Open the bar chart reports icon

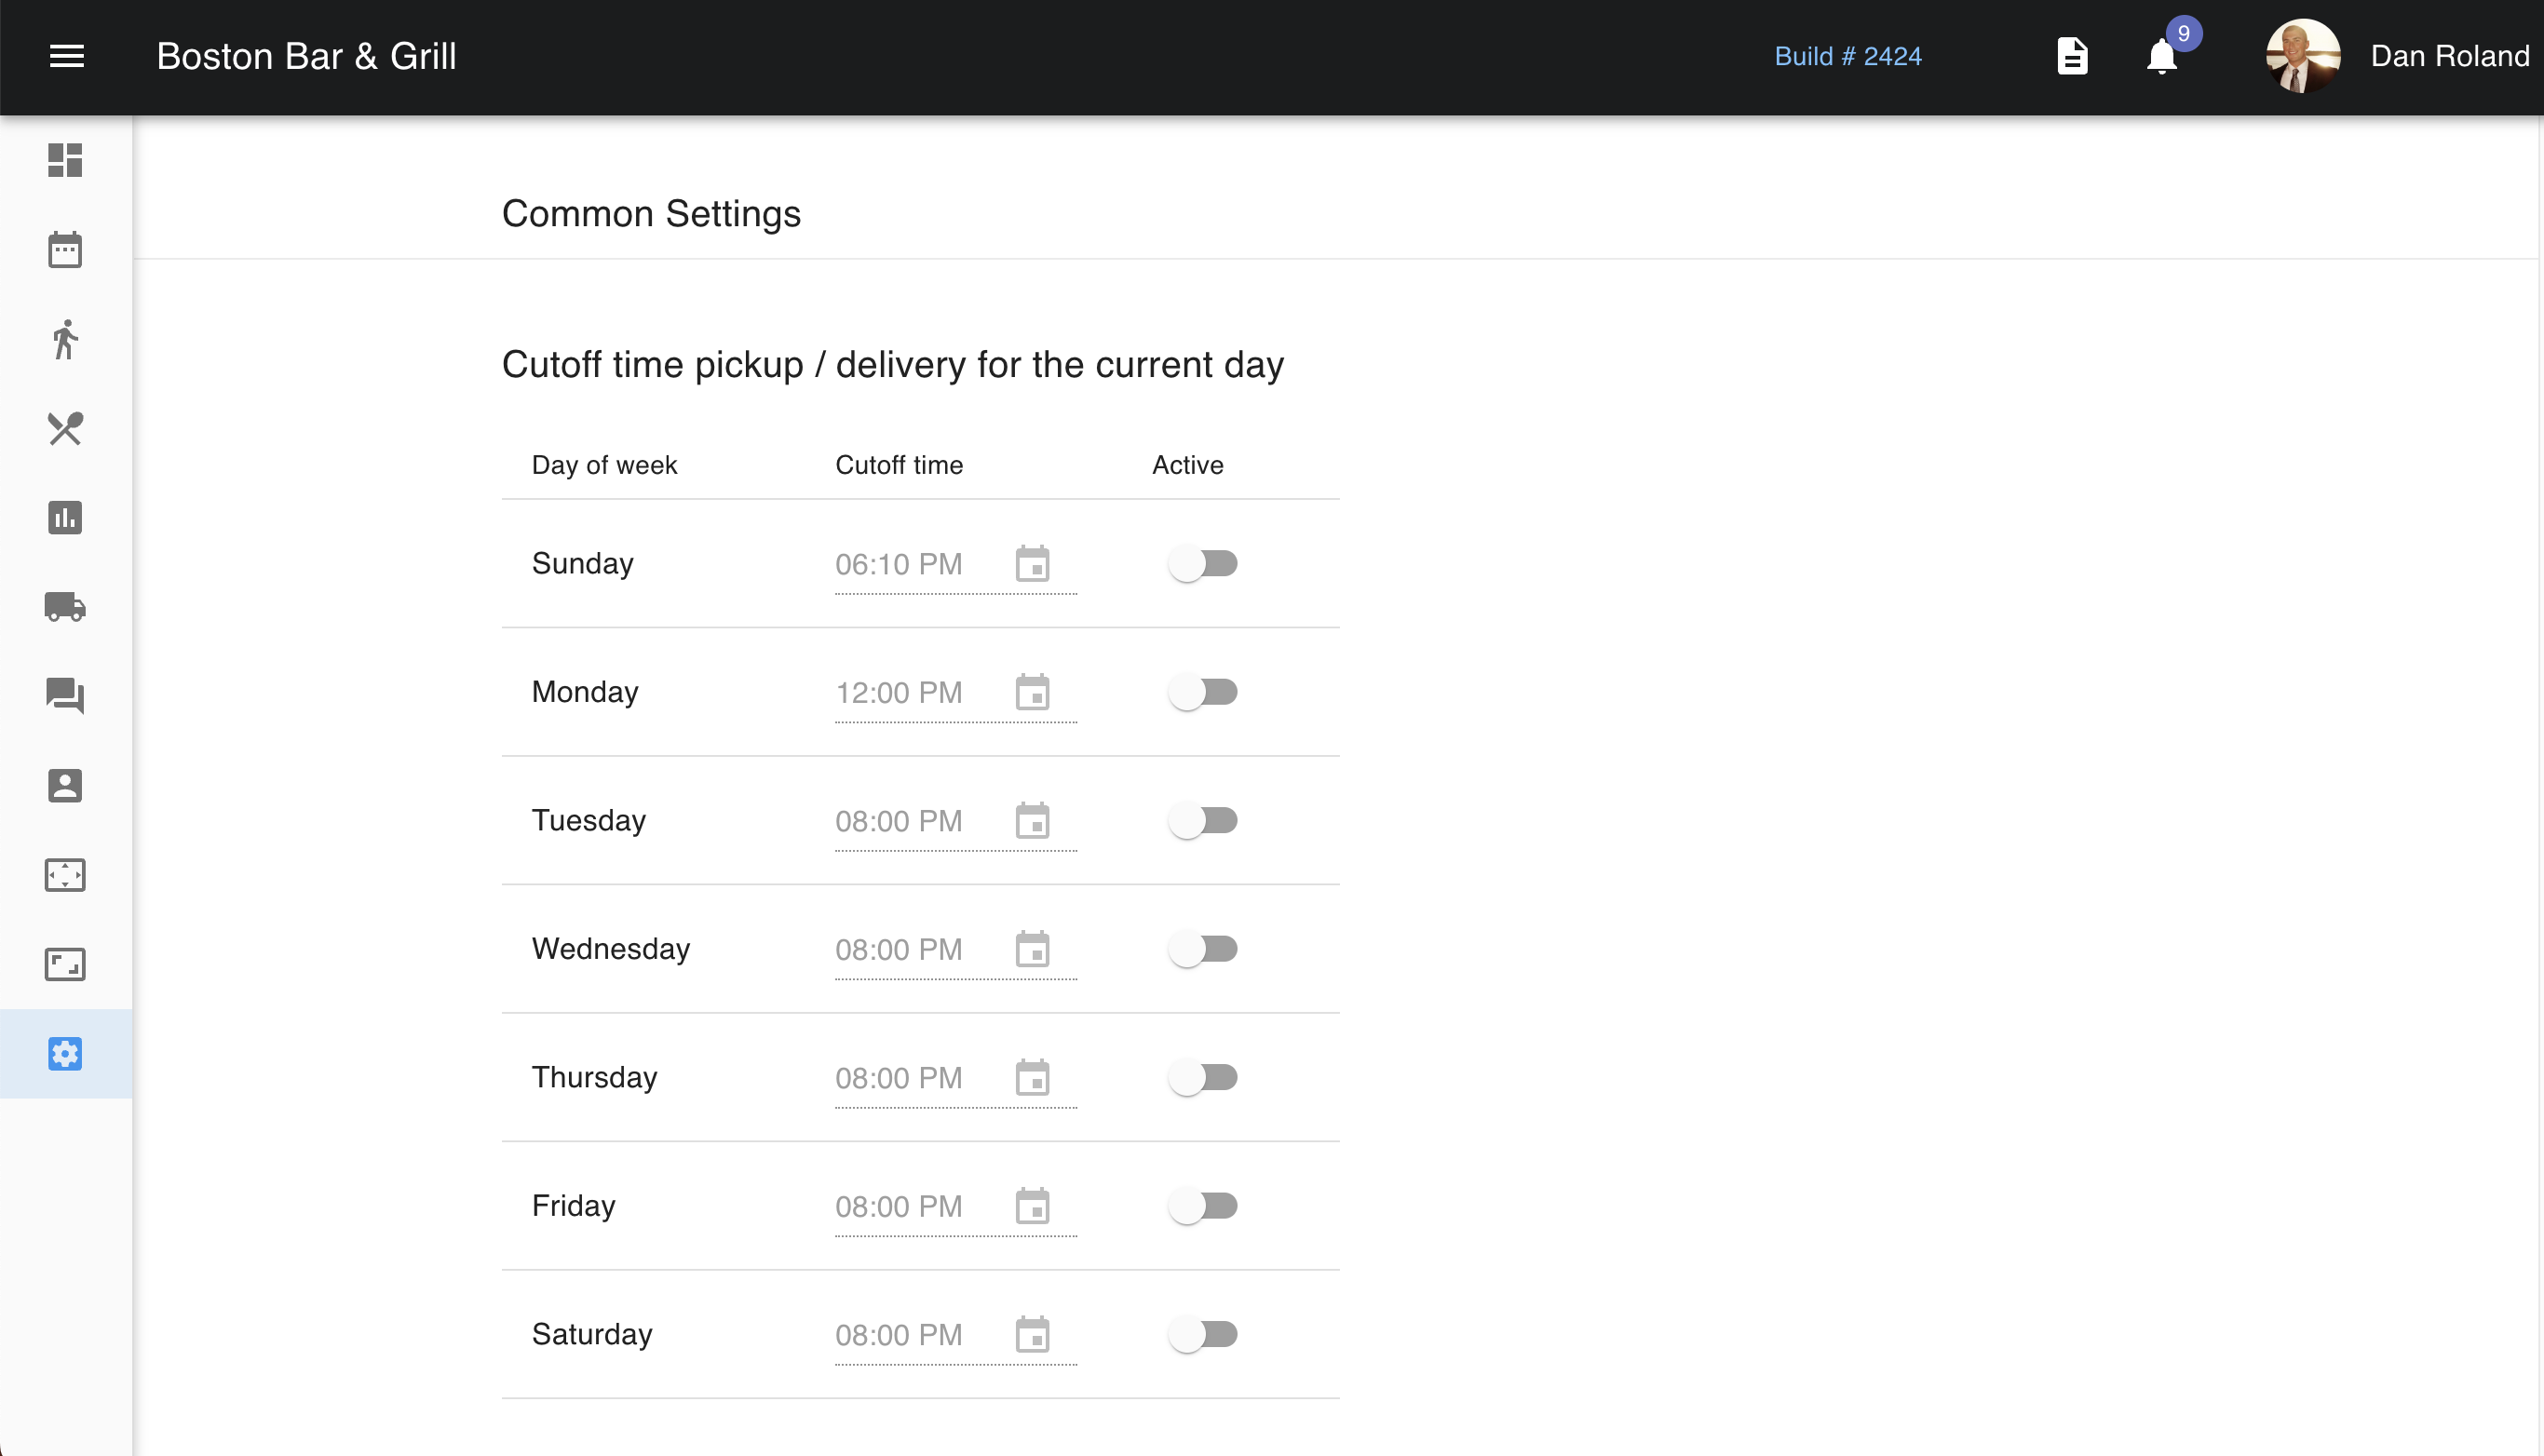coord(65,517)
